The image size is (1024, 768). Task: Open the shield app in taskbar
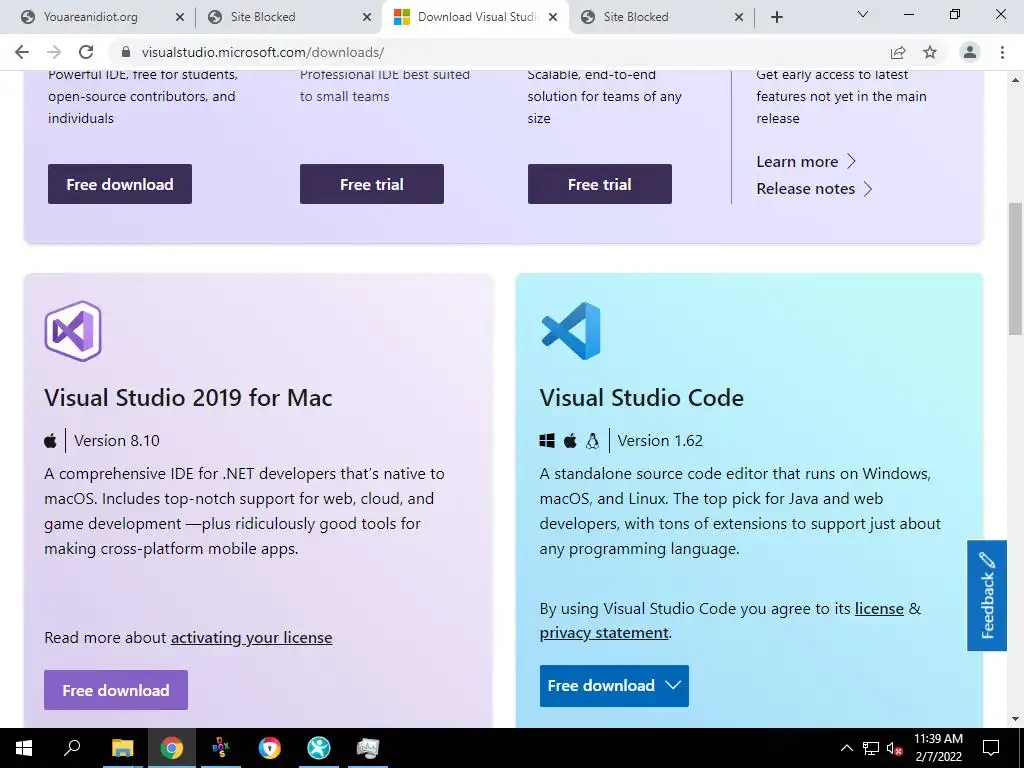click(x=270, y=748)
